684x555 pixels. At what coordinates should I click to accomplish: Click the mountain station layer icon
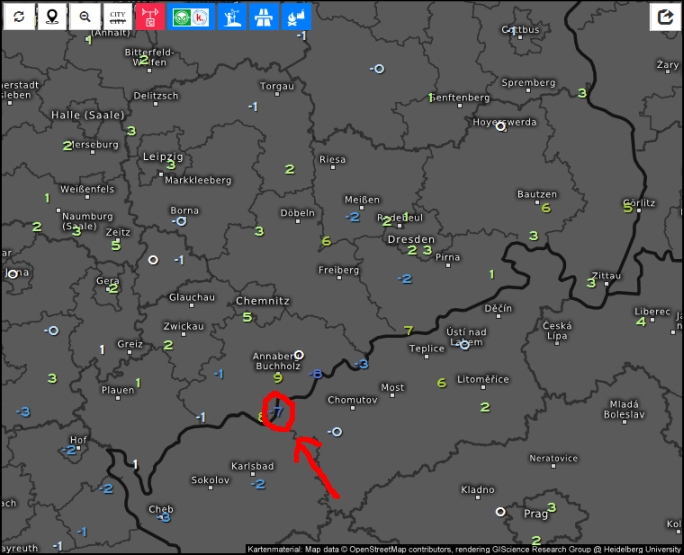[232, 17]
